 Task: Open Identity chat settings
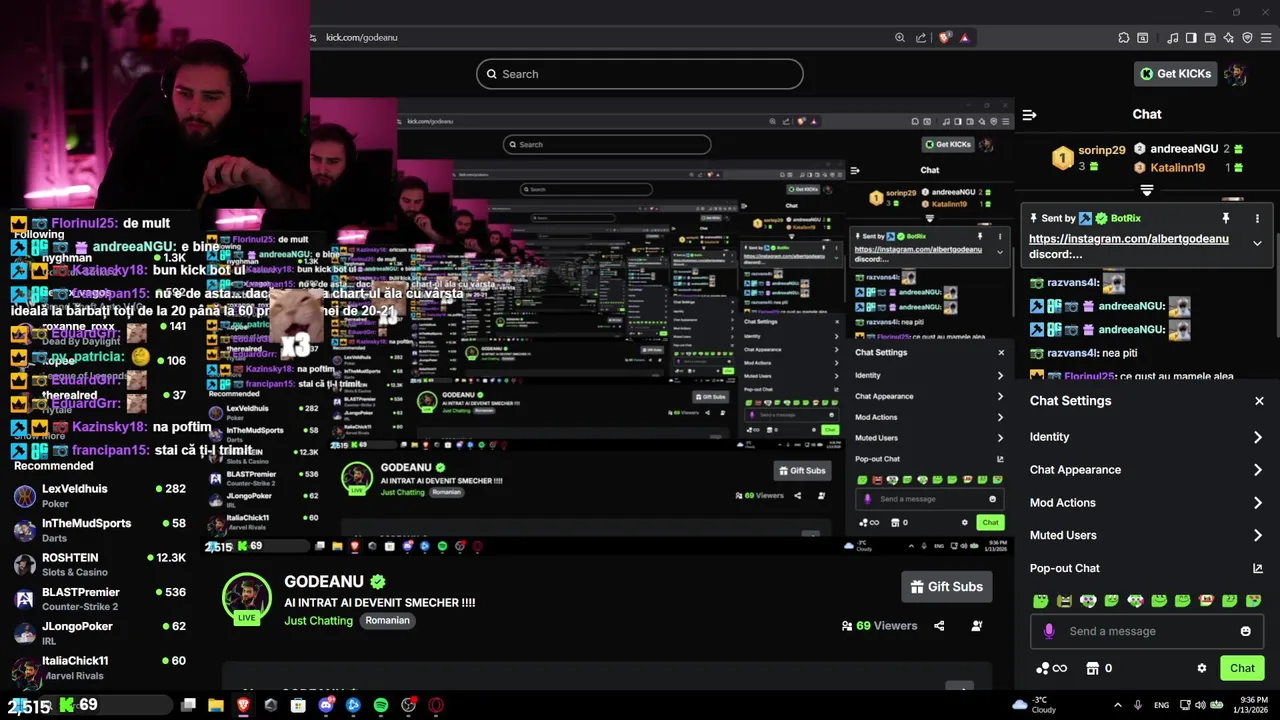pyautogui.click(x=1146, y=437)
